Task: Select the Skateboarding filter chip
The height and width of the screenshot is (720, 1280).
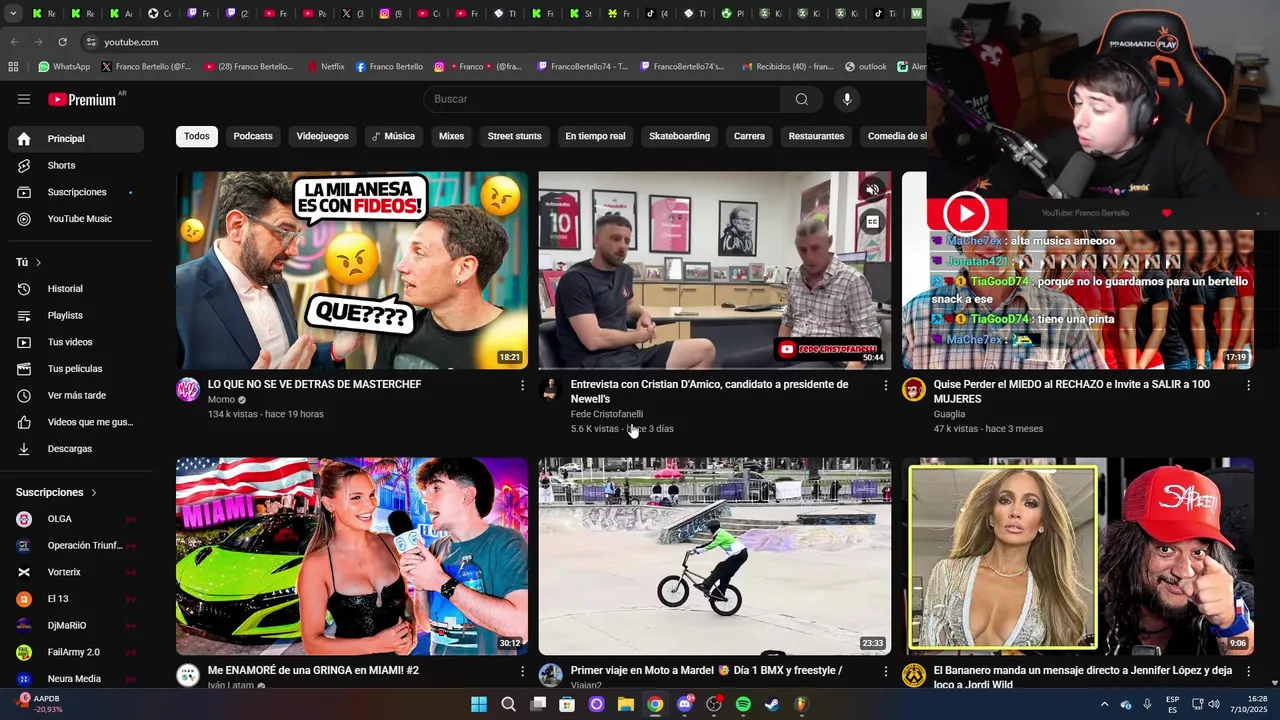Action: click(x=679, y=136)
